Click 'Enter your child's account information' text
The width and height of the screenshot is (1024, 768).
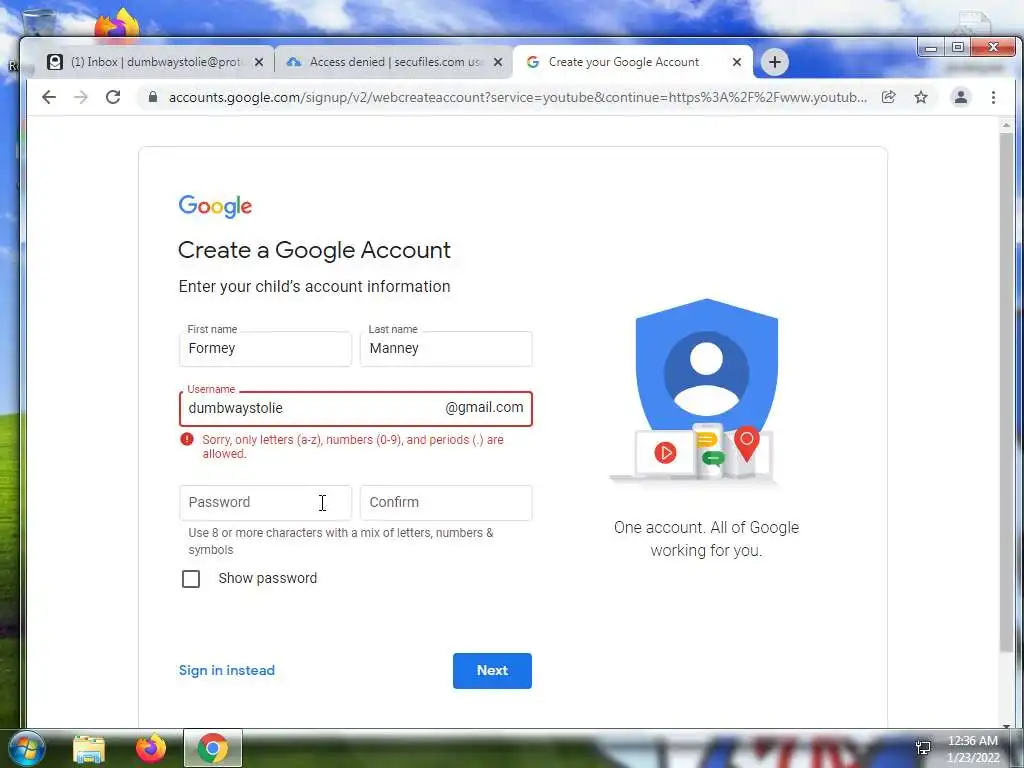click(314, 287)
